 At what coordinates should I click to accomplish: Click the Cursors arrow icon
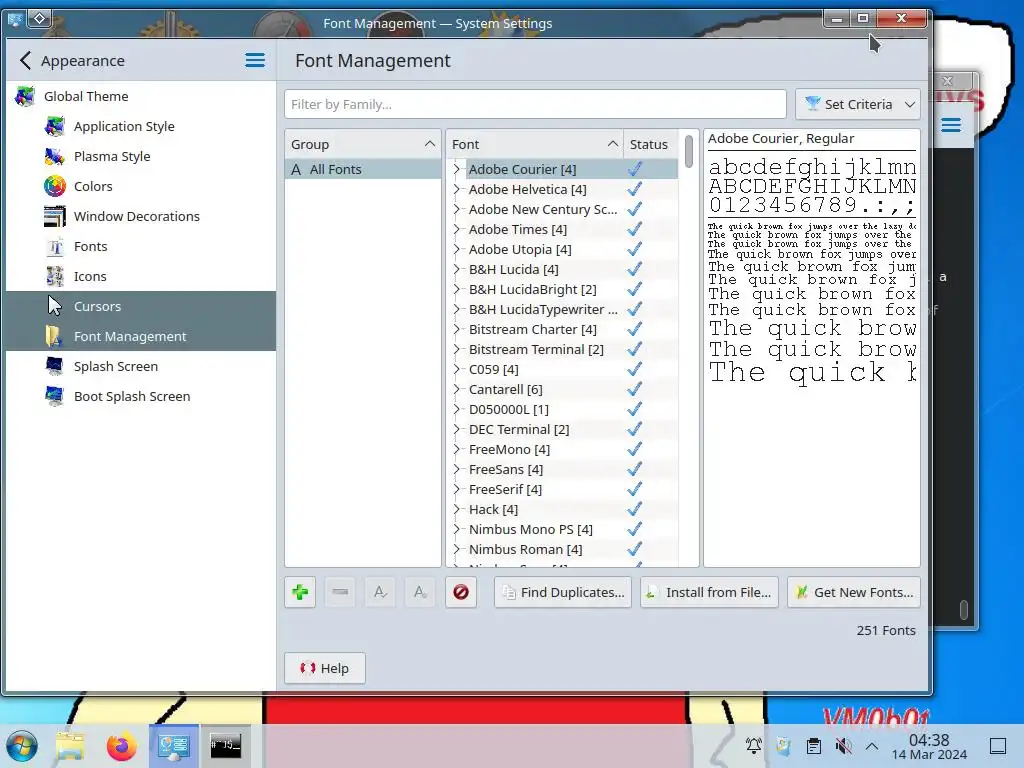(x=55, y=306)
